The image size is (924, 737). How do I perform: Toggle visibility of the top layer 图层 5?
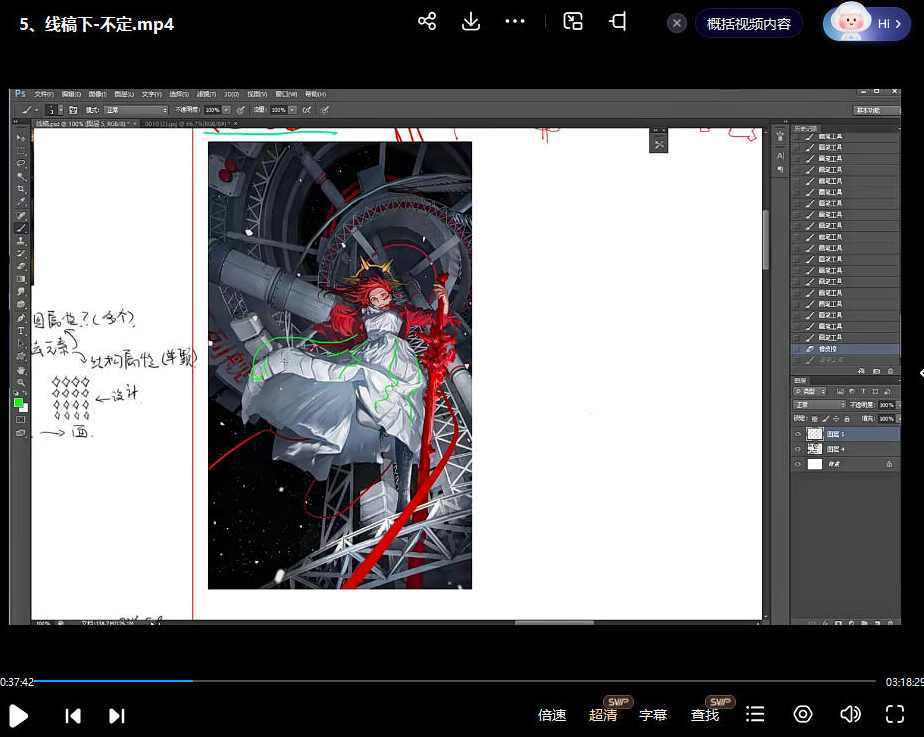click(798, 434)
